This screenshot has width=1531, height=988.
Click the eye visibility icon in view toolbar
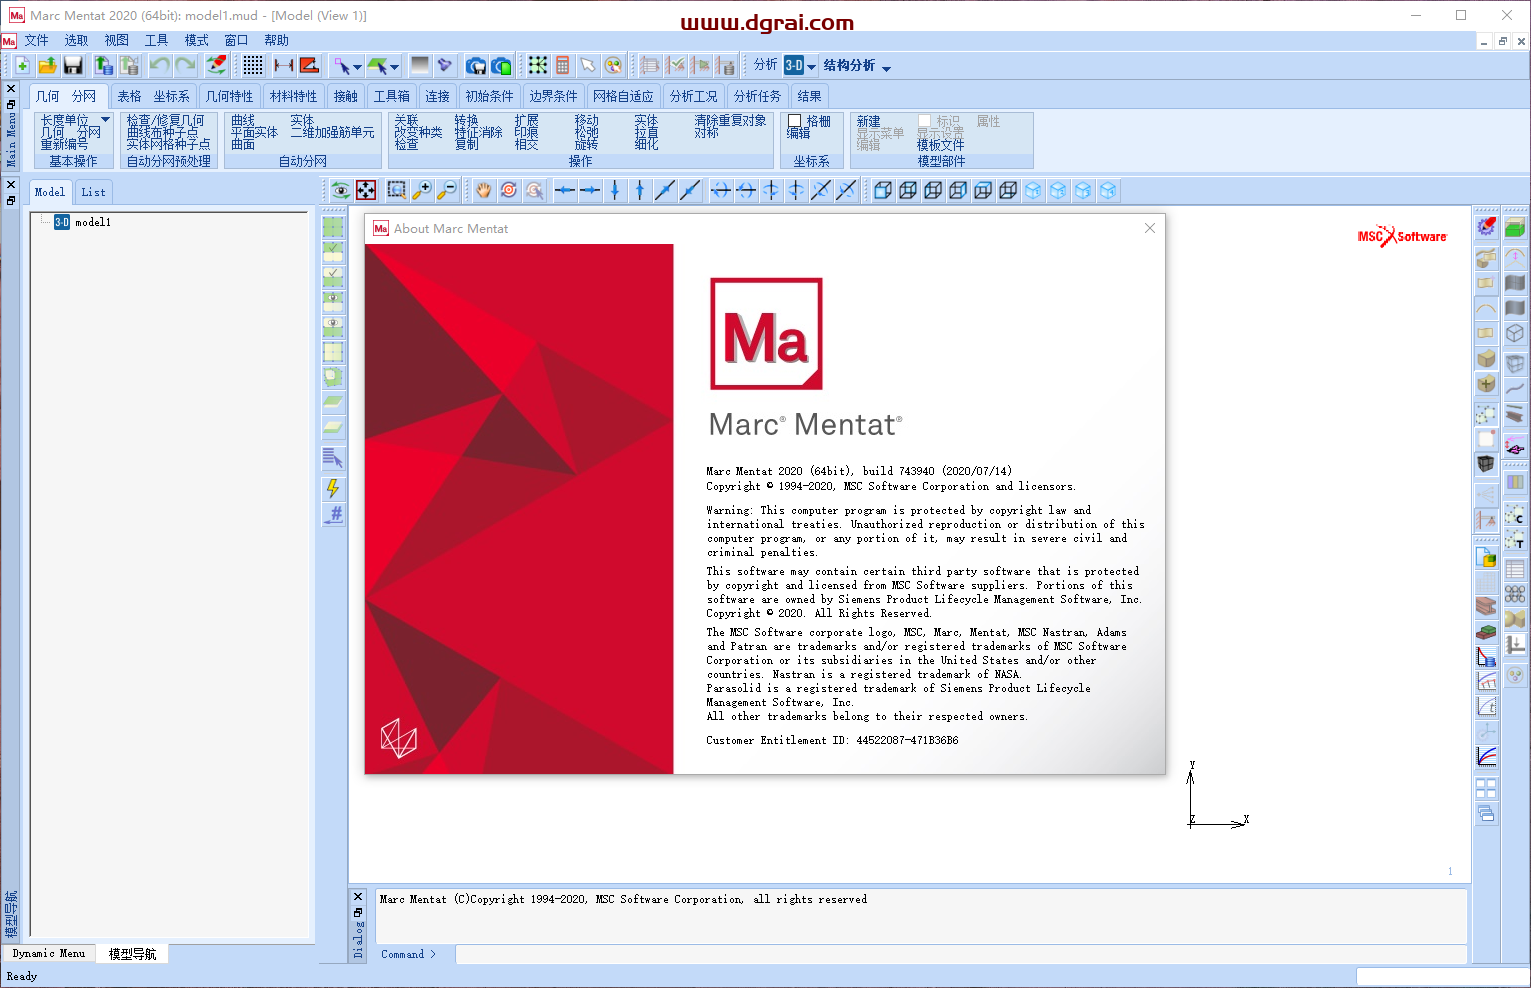pyautogui.click(x=341, y=190)
